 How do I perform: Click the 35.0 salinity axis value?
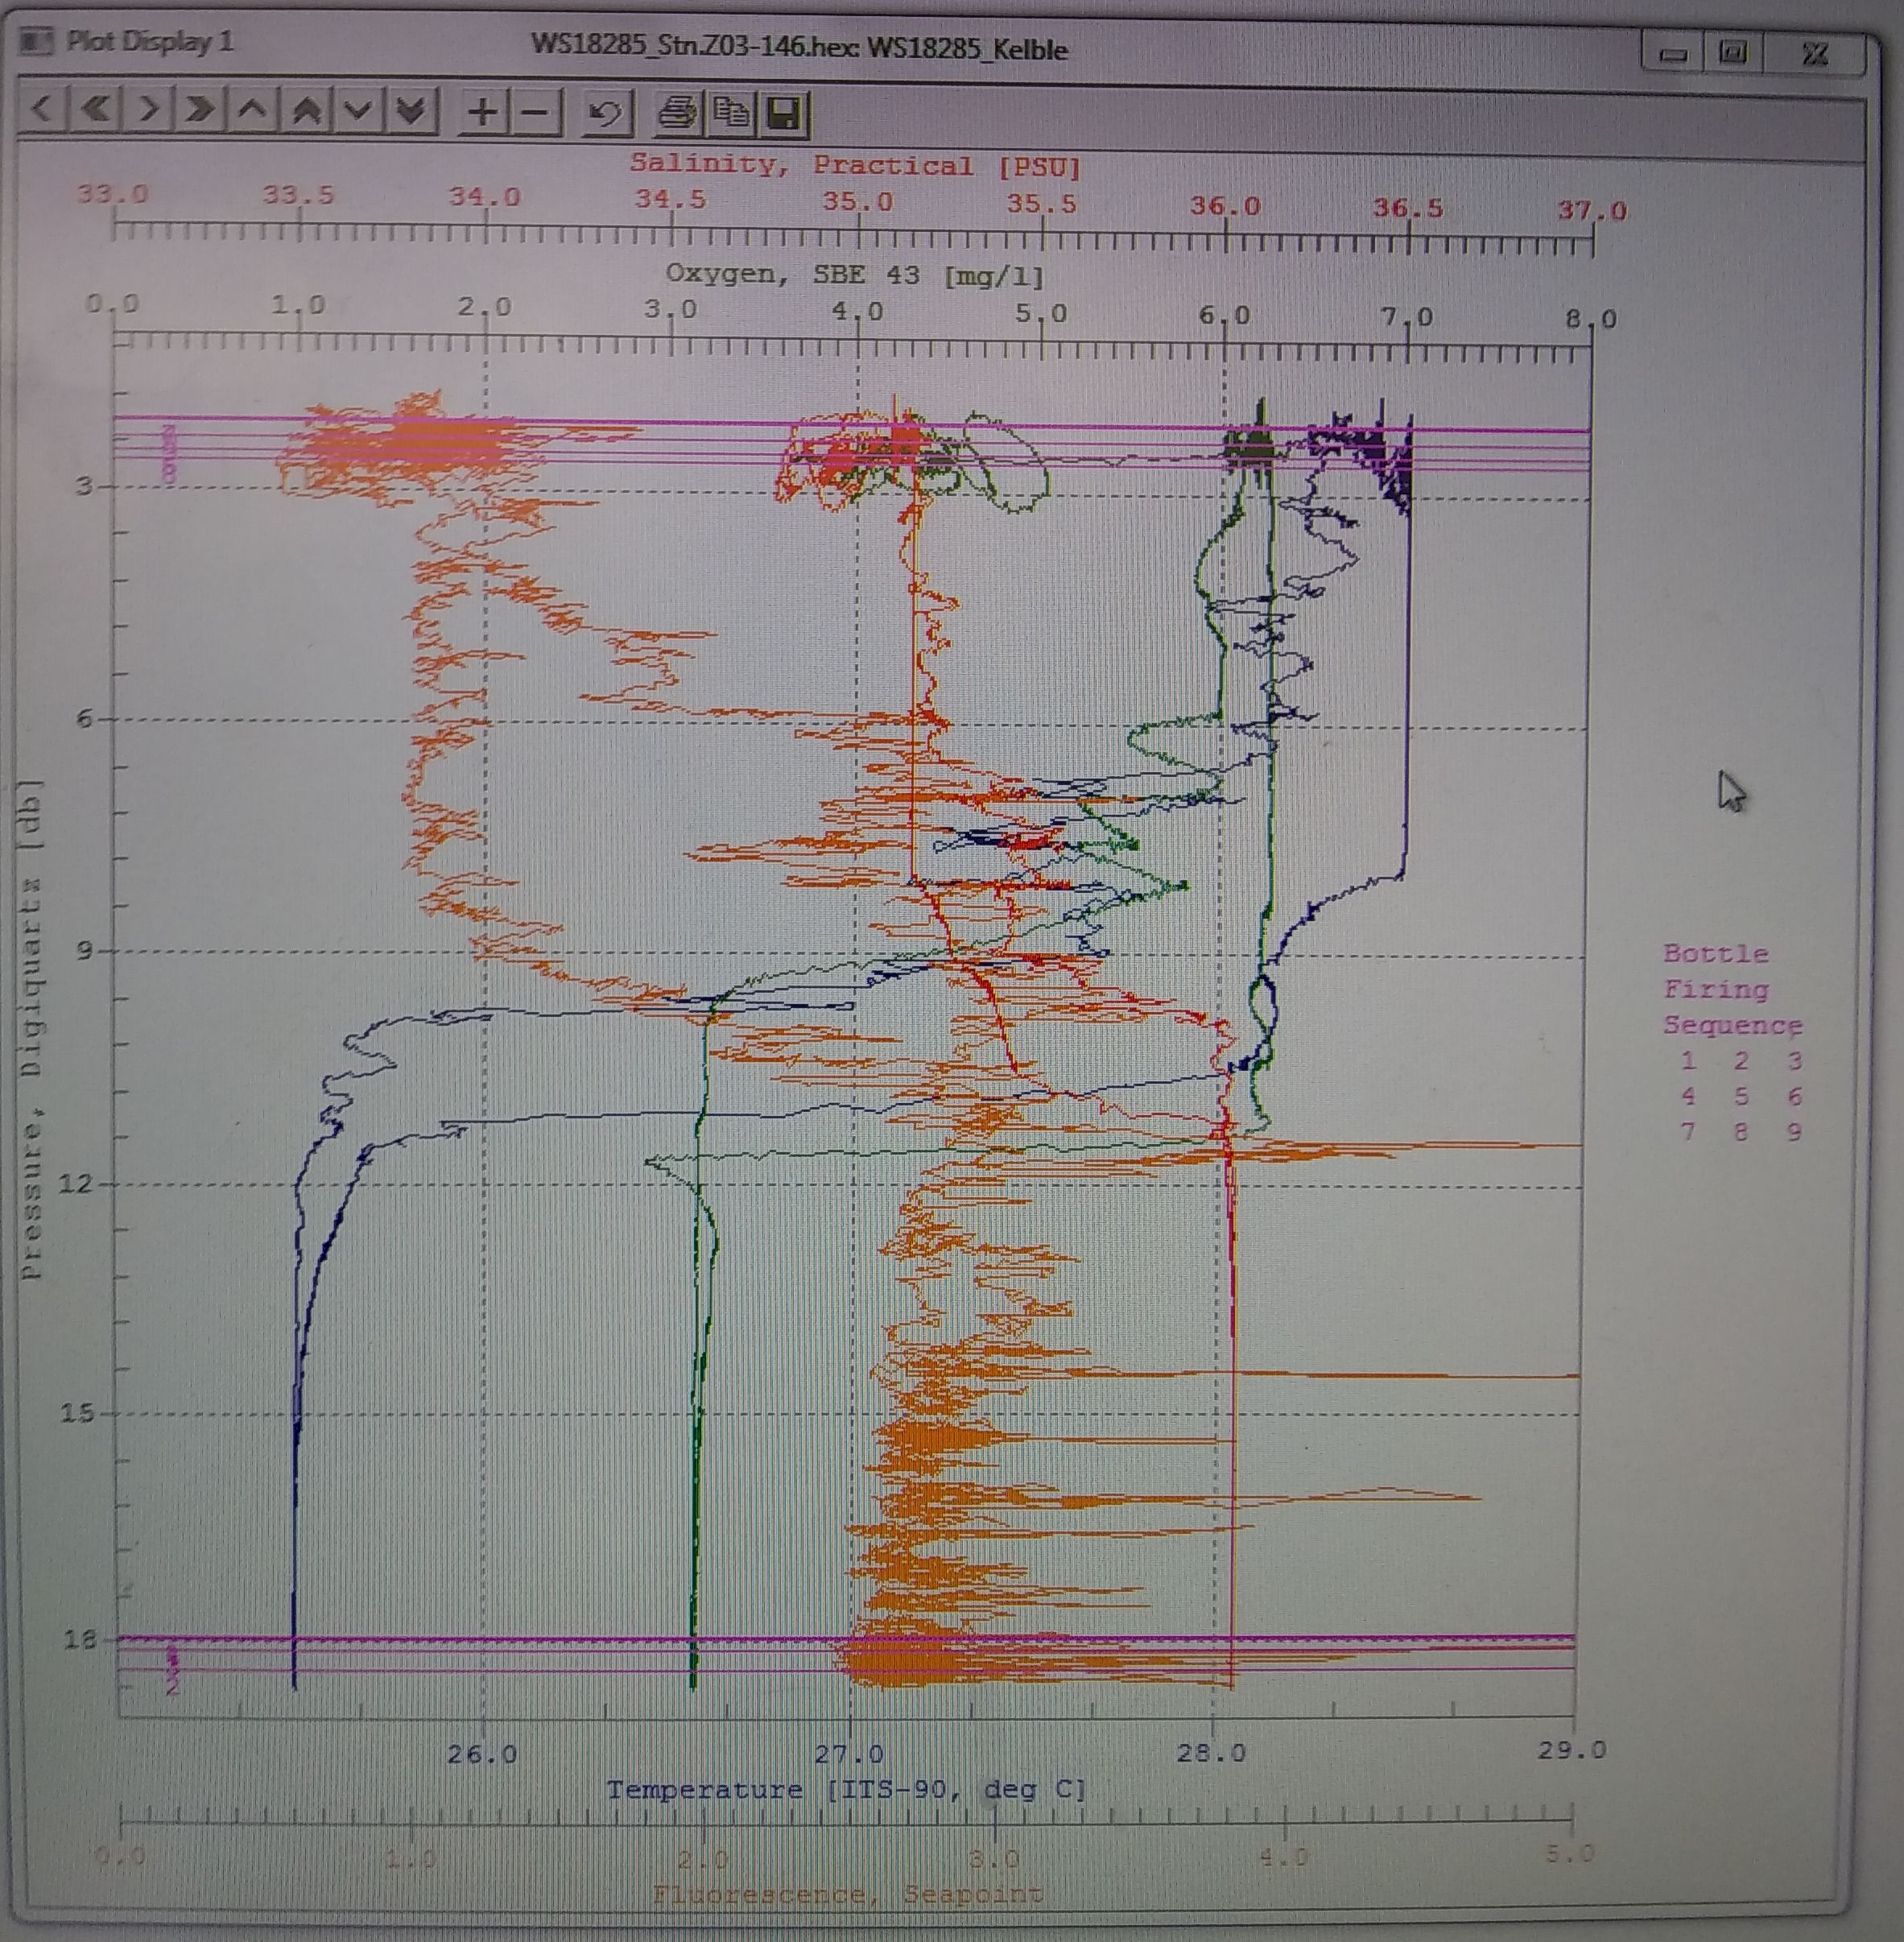[x=857, y=201]
